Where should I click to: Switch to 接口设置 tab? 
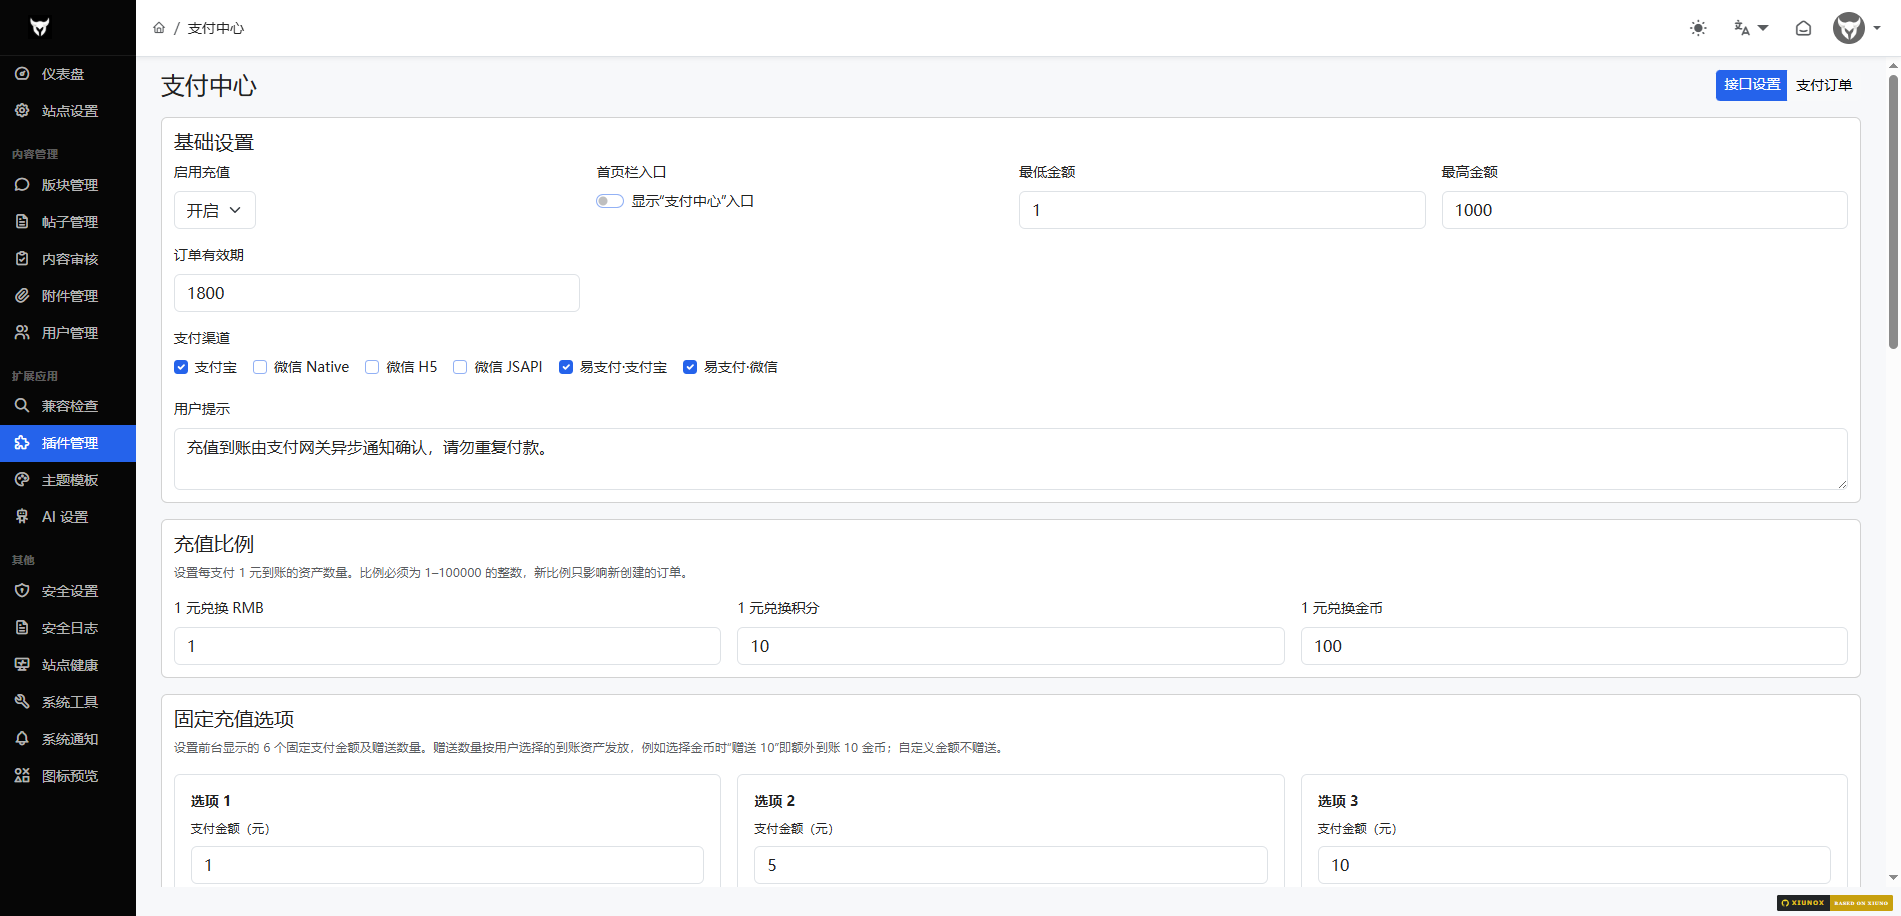1752,85
